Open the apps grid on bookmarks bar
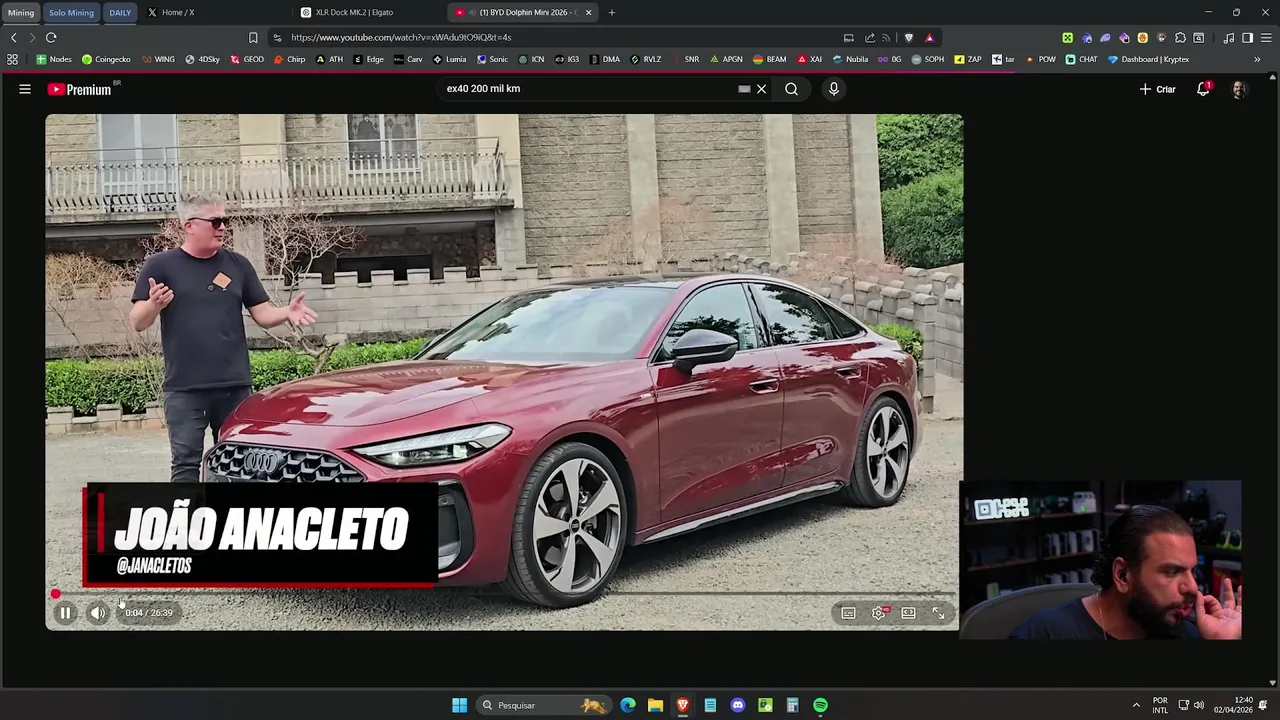 coord(12,59)
